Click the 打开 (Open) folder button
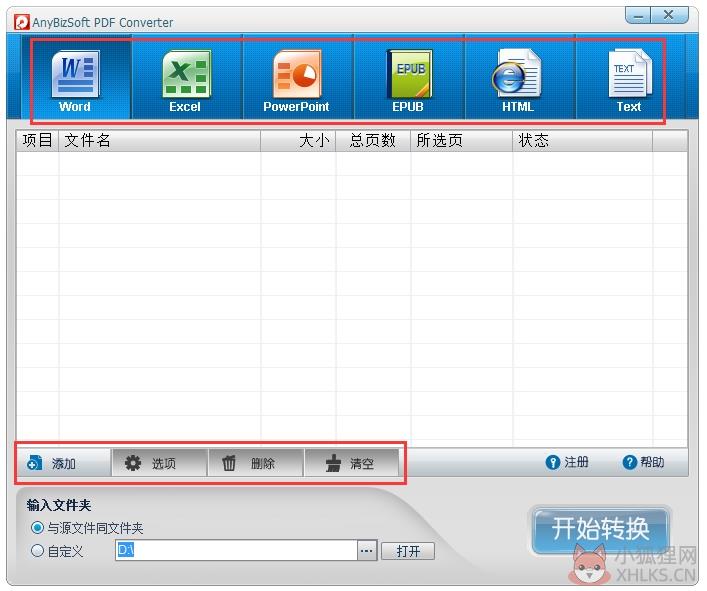 coord(408,551)
